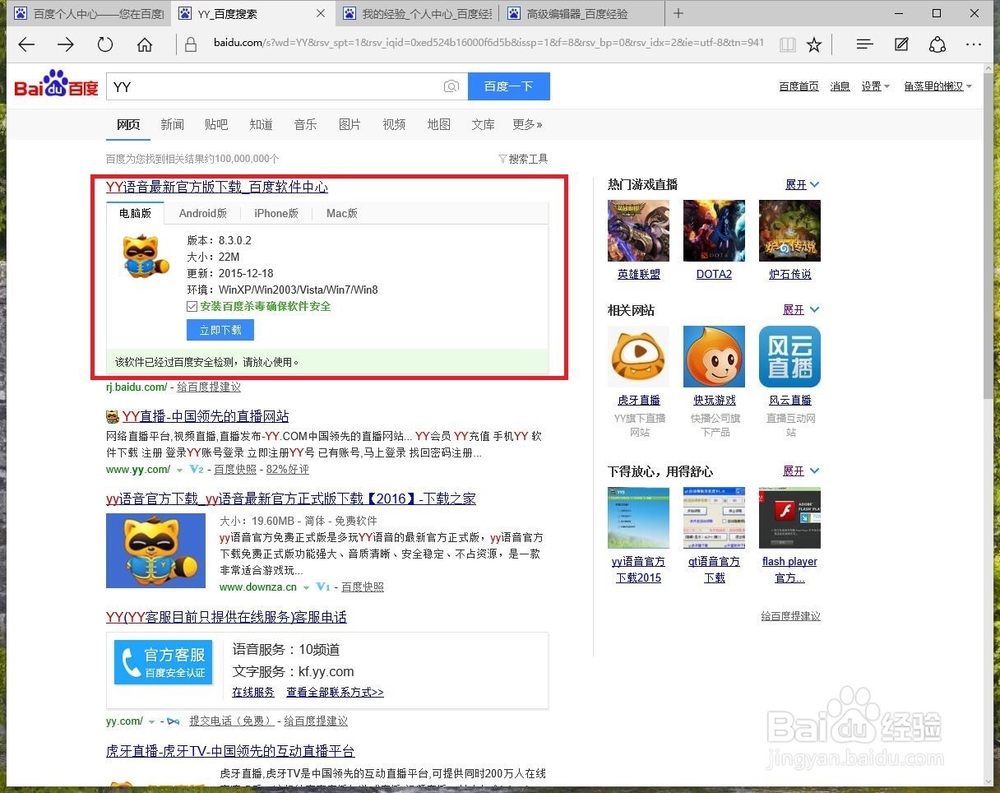
Task: Close the YY_百度搜索 tab
Action: pyautogui.click(x=321, y=13)
